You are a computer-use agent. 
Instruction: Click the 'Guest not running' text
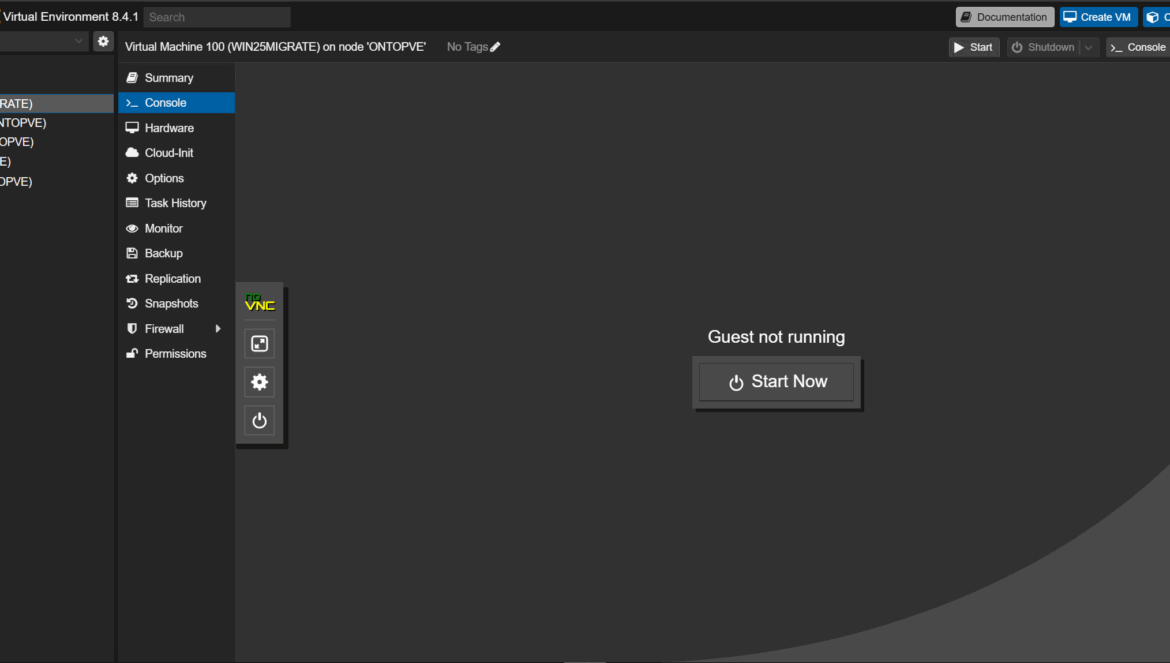776,337
